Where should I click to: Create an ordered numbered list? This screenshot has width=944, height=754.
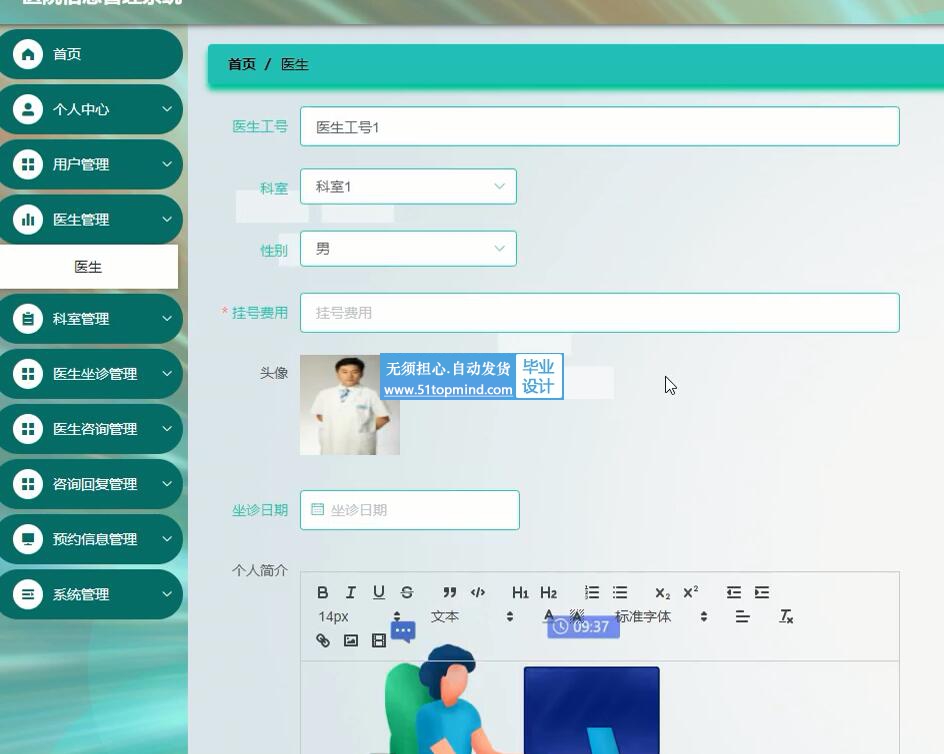point(592,593)
